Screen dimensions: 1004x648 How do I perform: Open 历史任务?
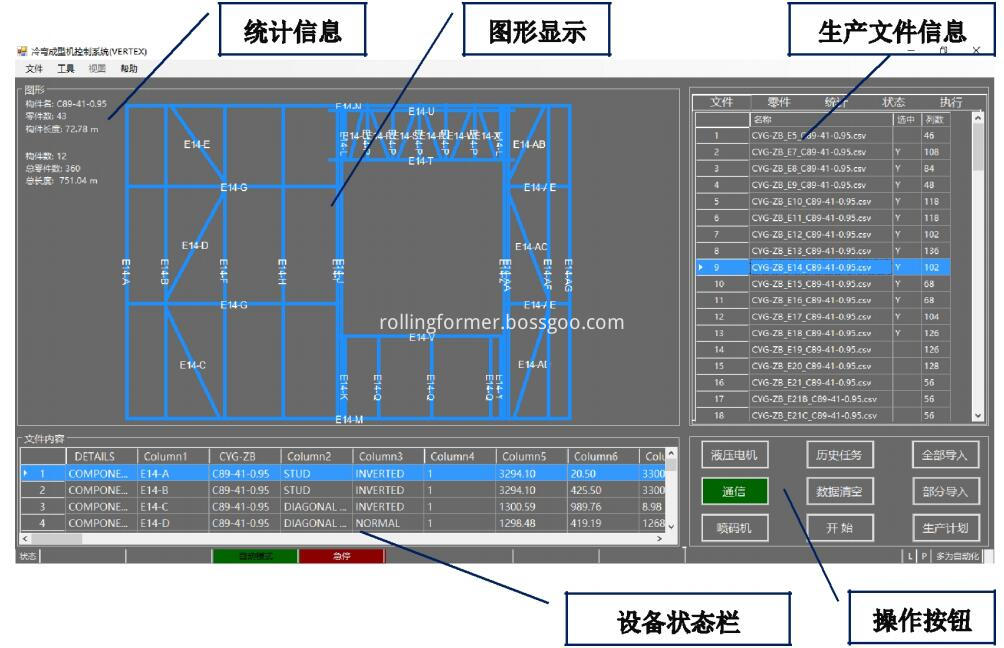[x=839, y=455]
